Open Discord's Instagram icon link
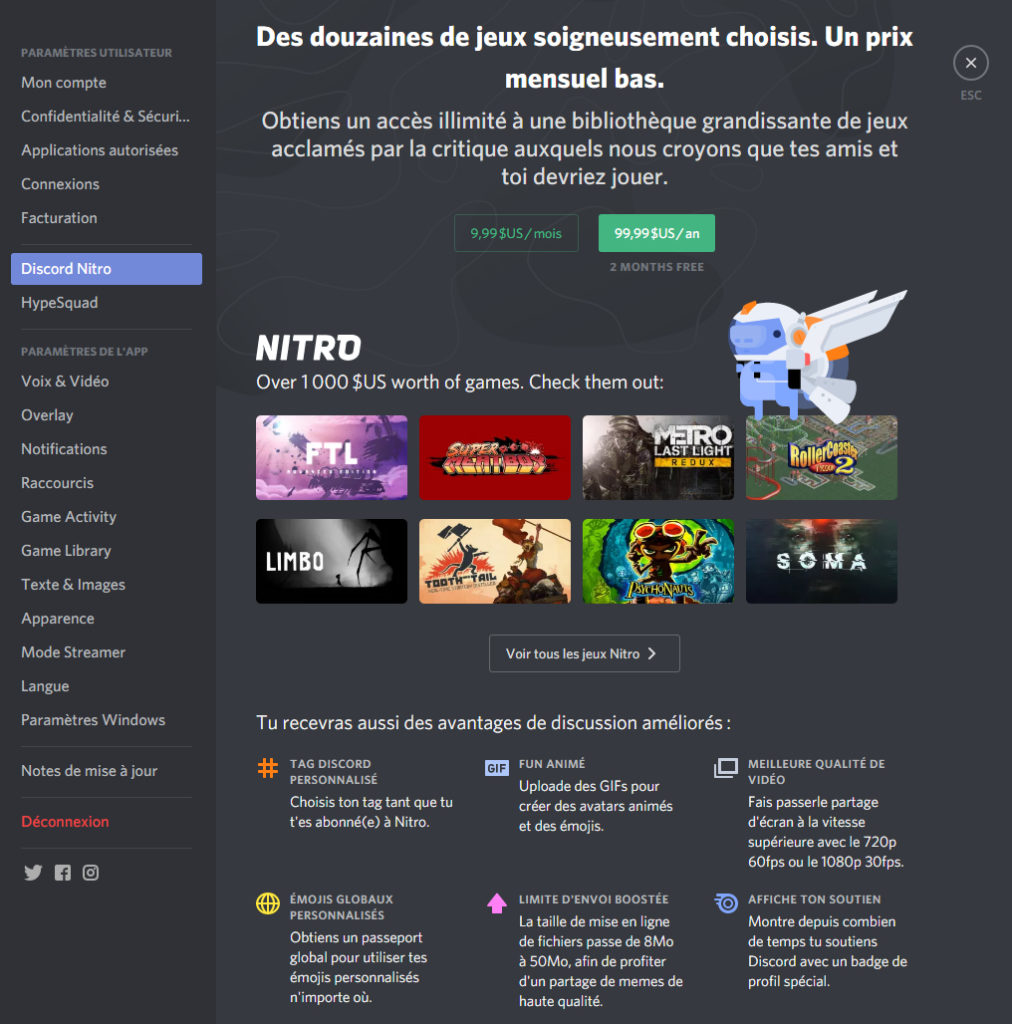1012x1024 pixels. tap(91, 873)
